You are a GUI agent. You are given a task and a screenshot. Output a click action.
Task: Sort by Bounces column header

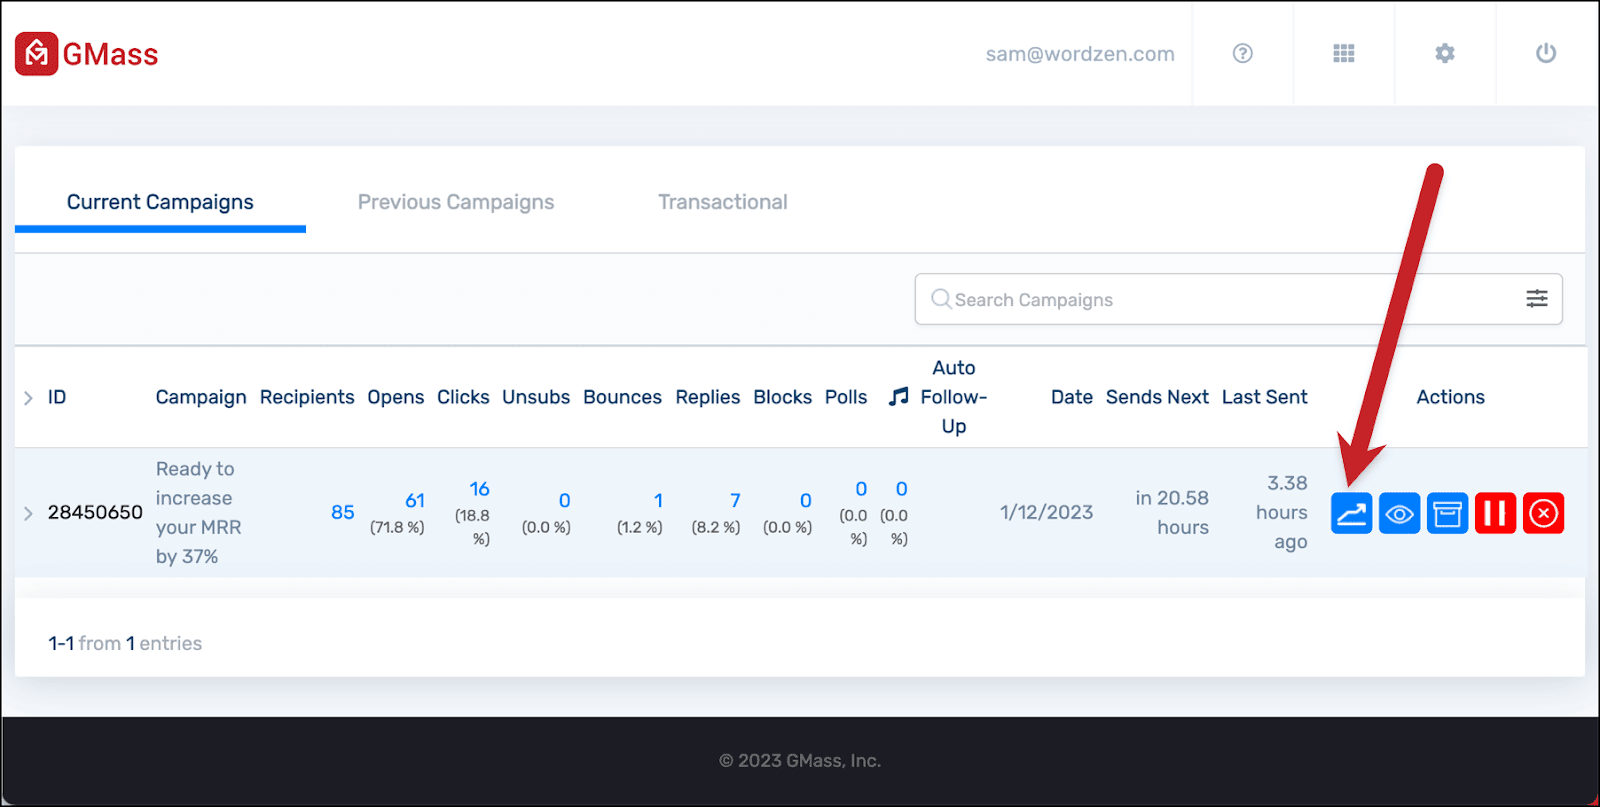(x=622, y=397)
